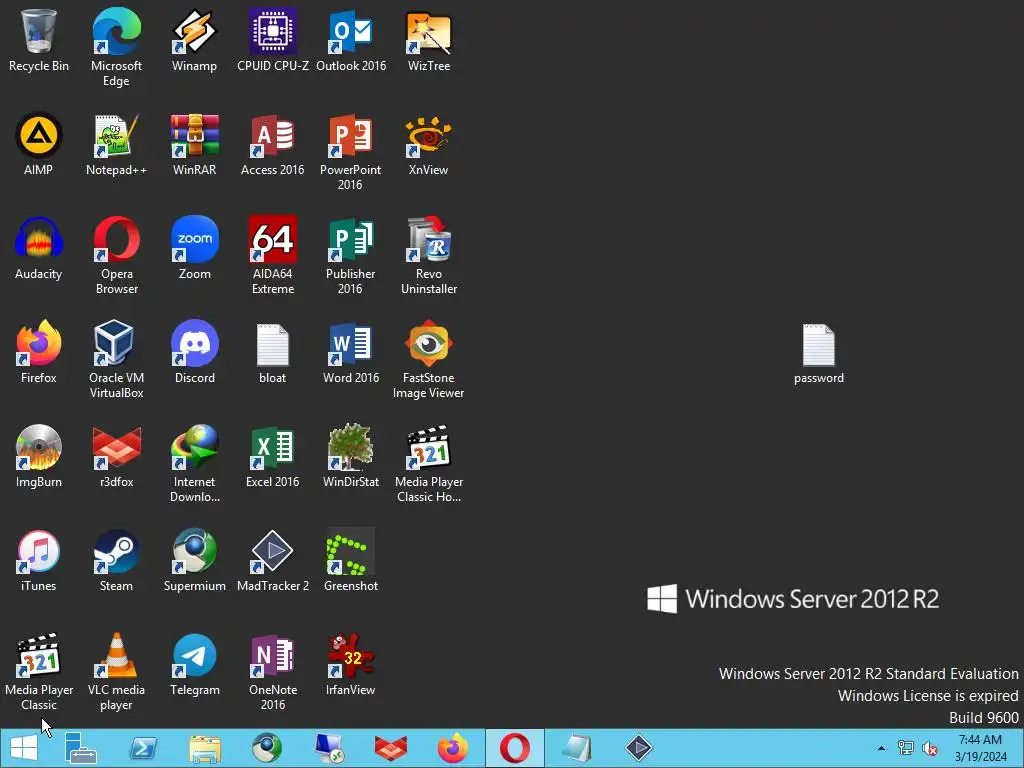Click the WinDirStat desktop icon

click(351, 456)
